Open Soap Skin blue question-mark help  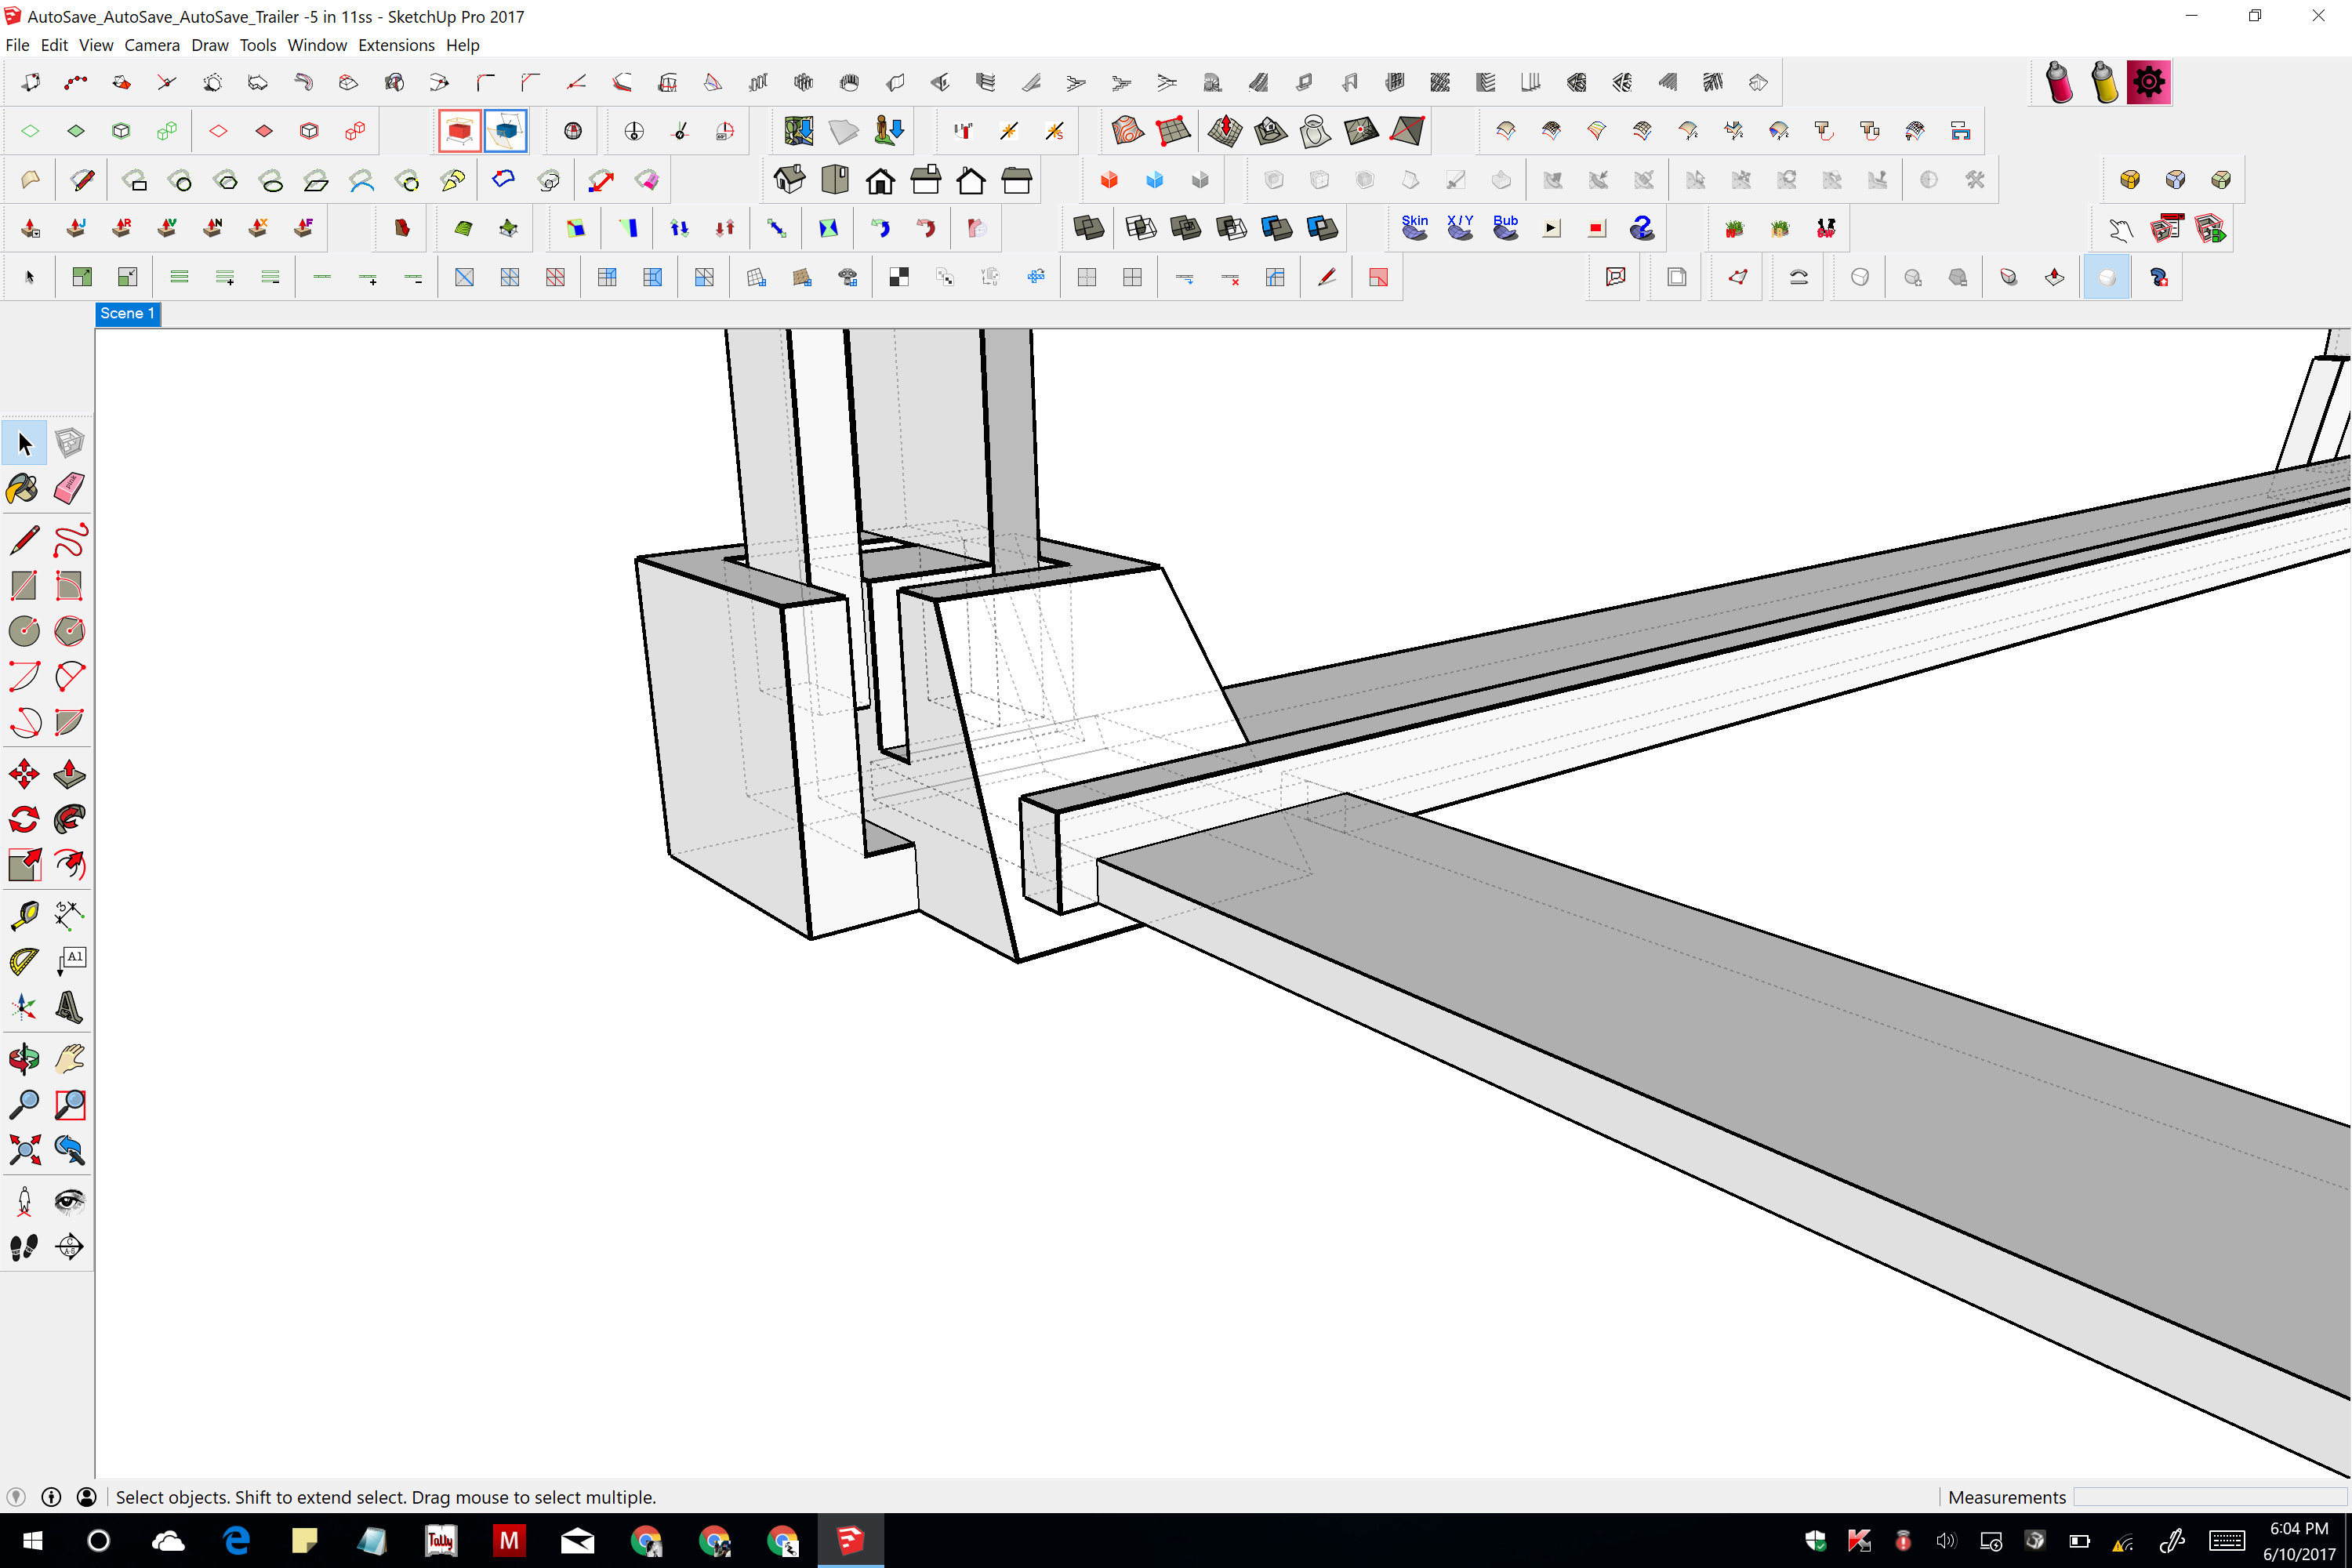[1642, 228]
